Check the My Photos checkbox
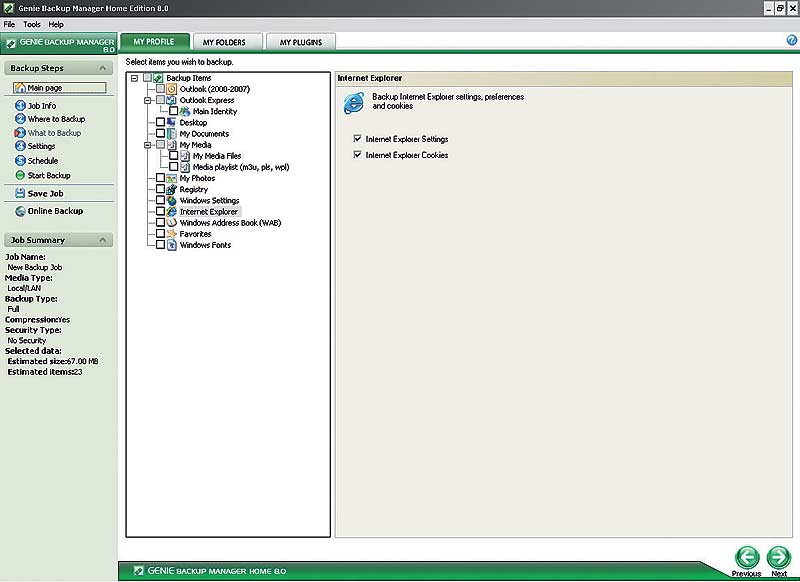Screen dimensions: 800x582 pyautogui.click(x=160, y=178)
